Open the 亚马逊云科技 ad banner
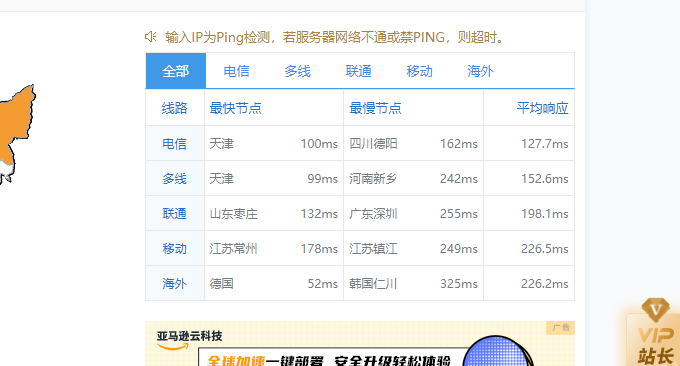 tap(360, 343)
